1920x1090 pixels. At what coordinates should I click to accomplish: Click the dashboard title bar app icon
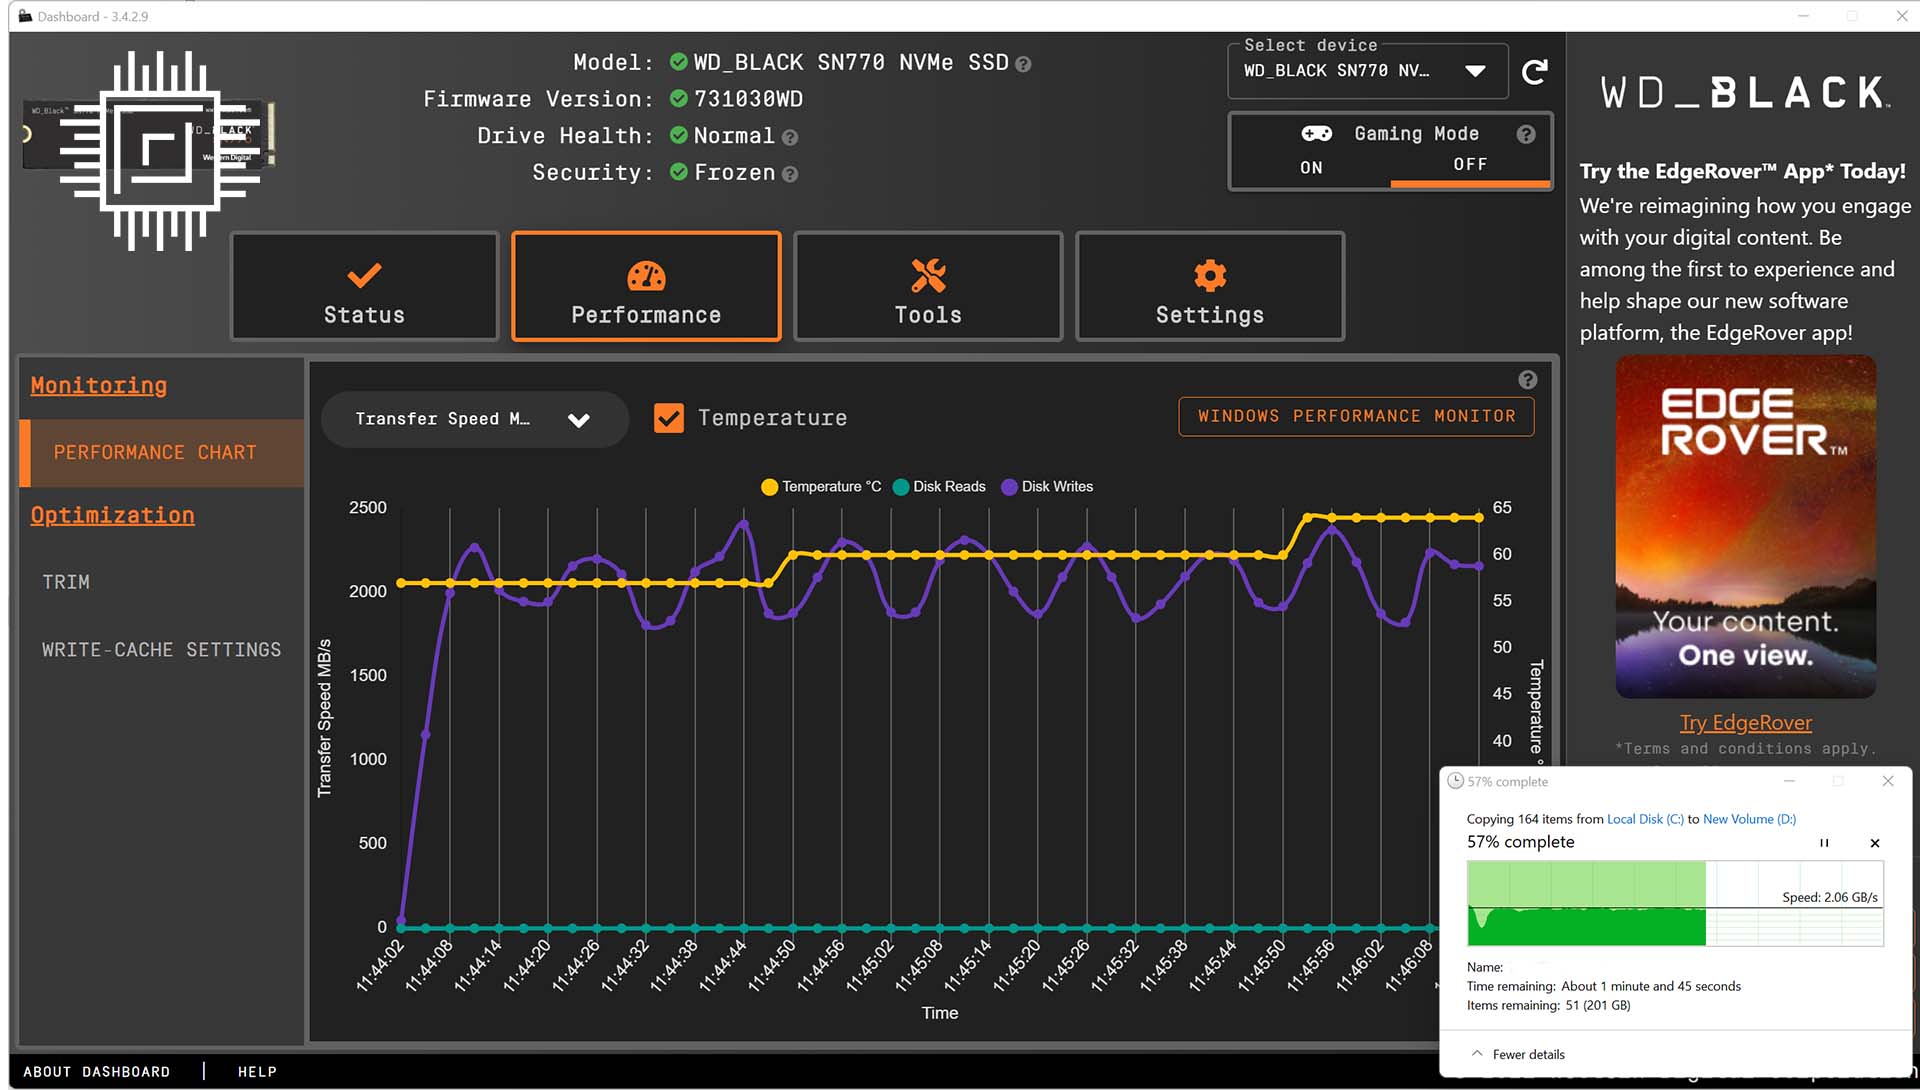[26, 16]
